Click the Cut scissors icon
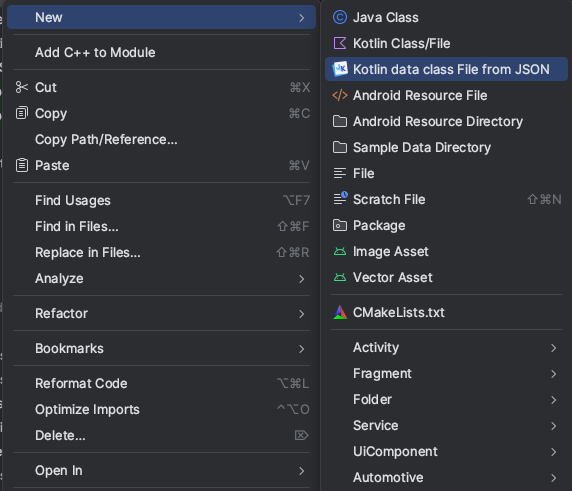The image size is (572, 491). pos(22,87)
